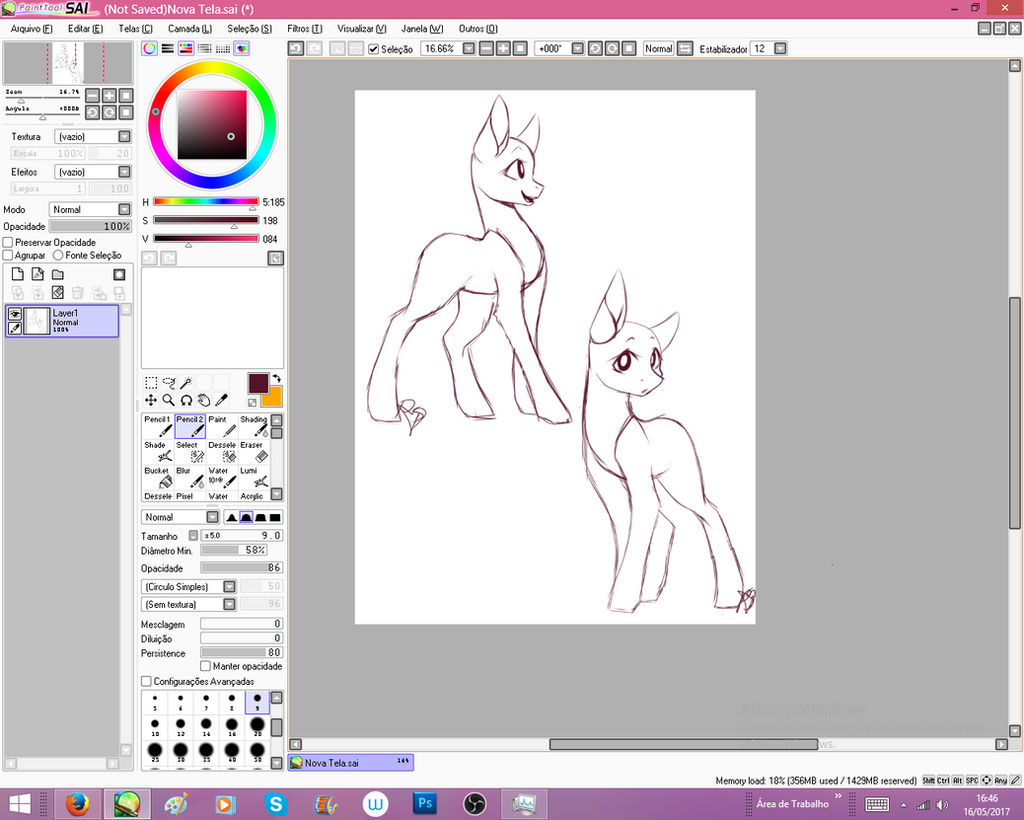The width and height of the screenshot is (1024, 820).
Task: Open the Editar menu
Action: tap(86, 29)
